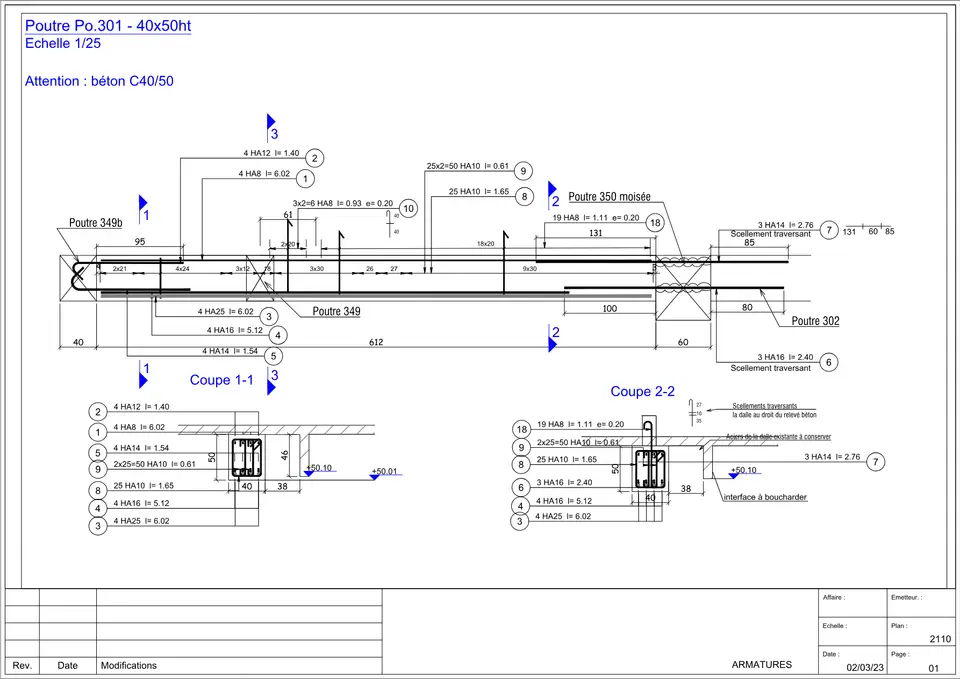Click the "Affaire :" field label
This screenshot has width=960, height=679.
tap(834, 598)
